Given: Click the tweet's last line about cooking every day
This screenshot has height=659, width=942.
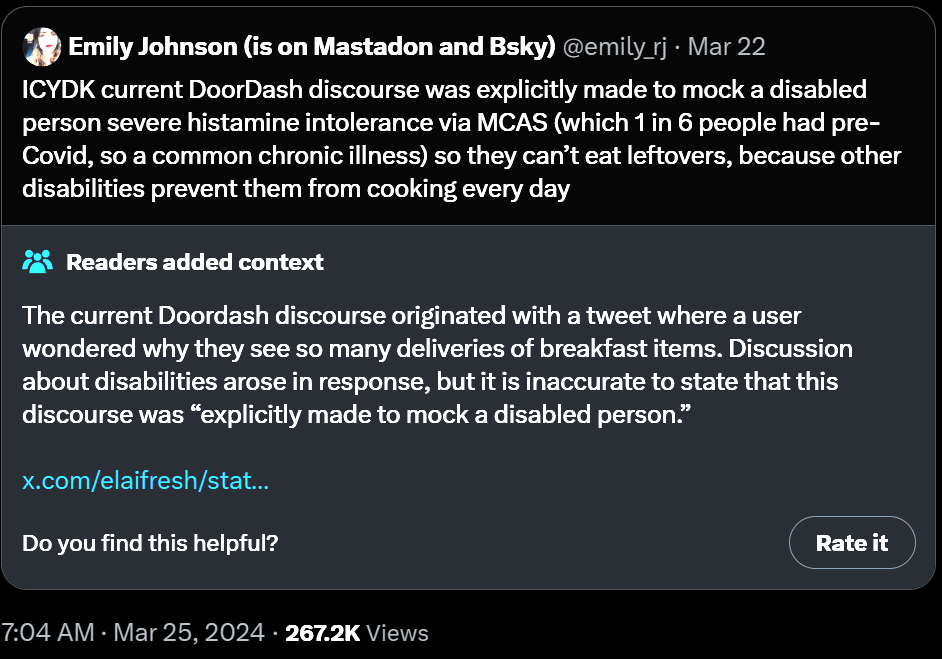Looking at the screenshot, I should tap(296, 189).
